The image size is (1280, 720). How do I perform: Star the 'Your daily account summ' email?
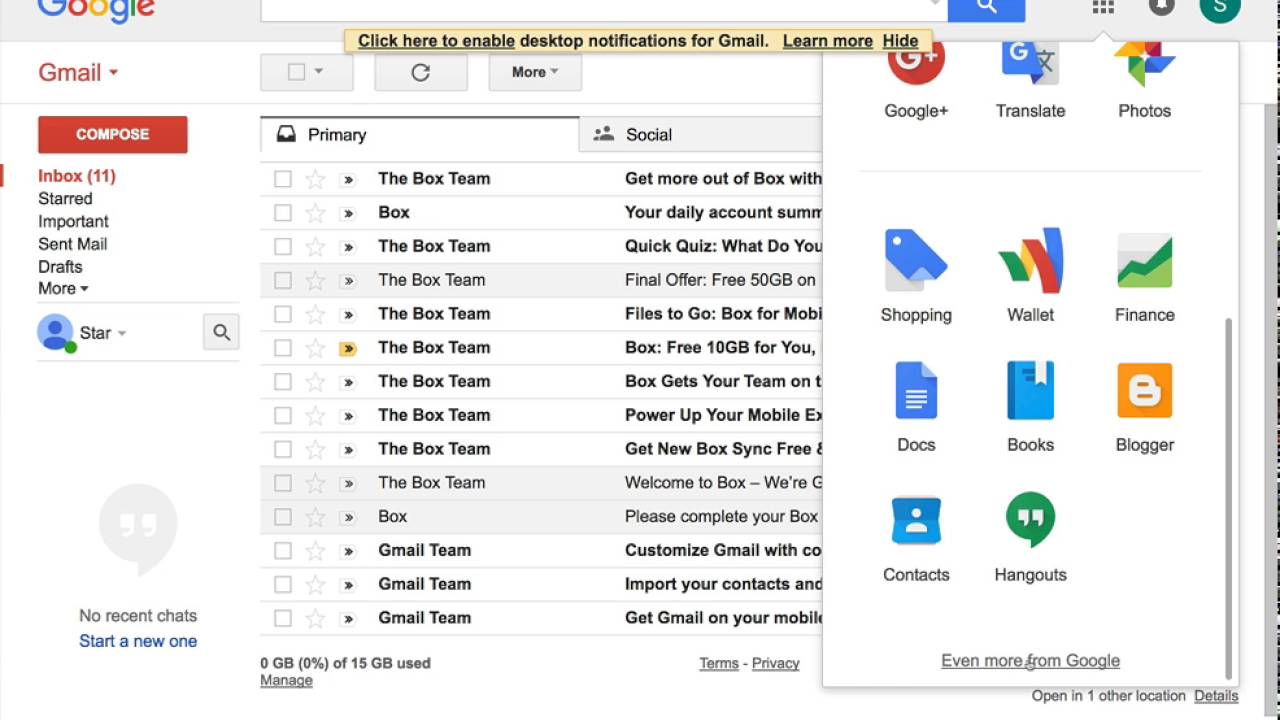[315, 213]
